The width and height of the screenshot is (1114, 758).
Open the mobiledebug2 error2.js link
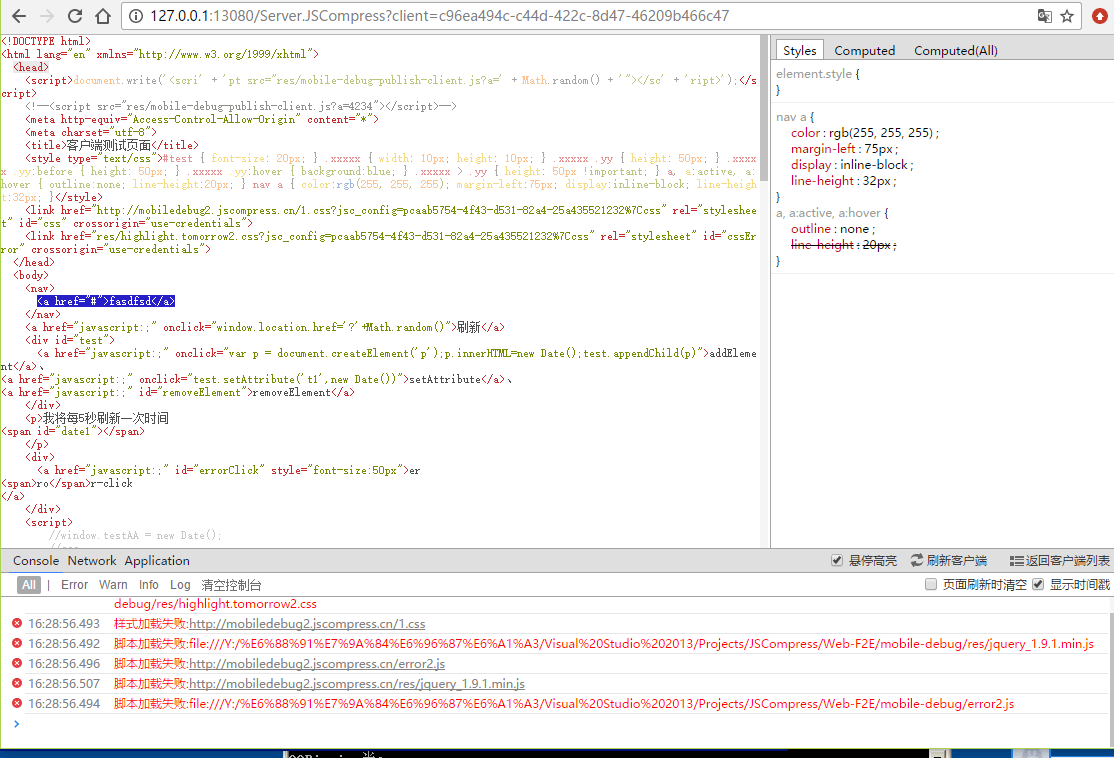317,664
